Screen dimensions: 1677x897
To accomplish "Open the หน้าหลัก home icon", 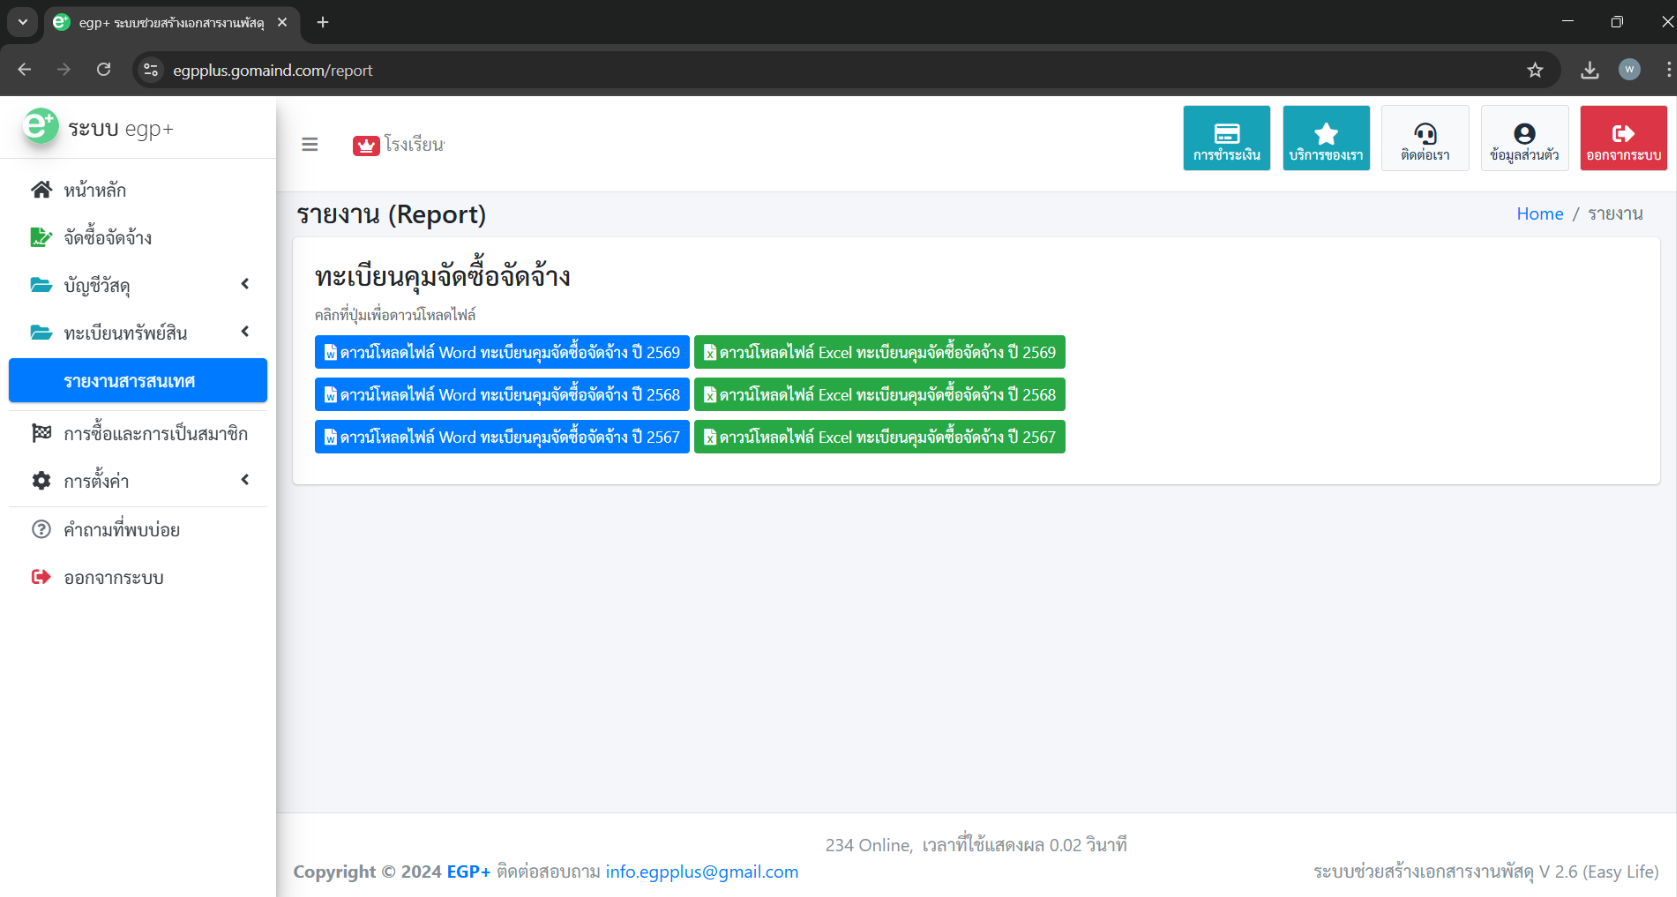I will (x=41, y=189).
